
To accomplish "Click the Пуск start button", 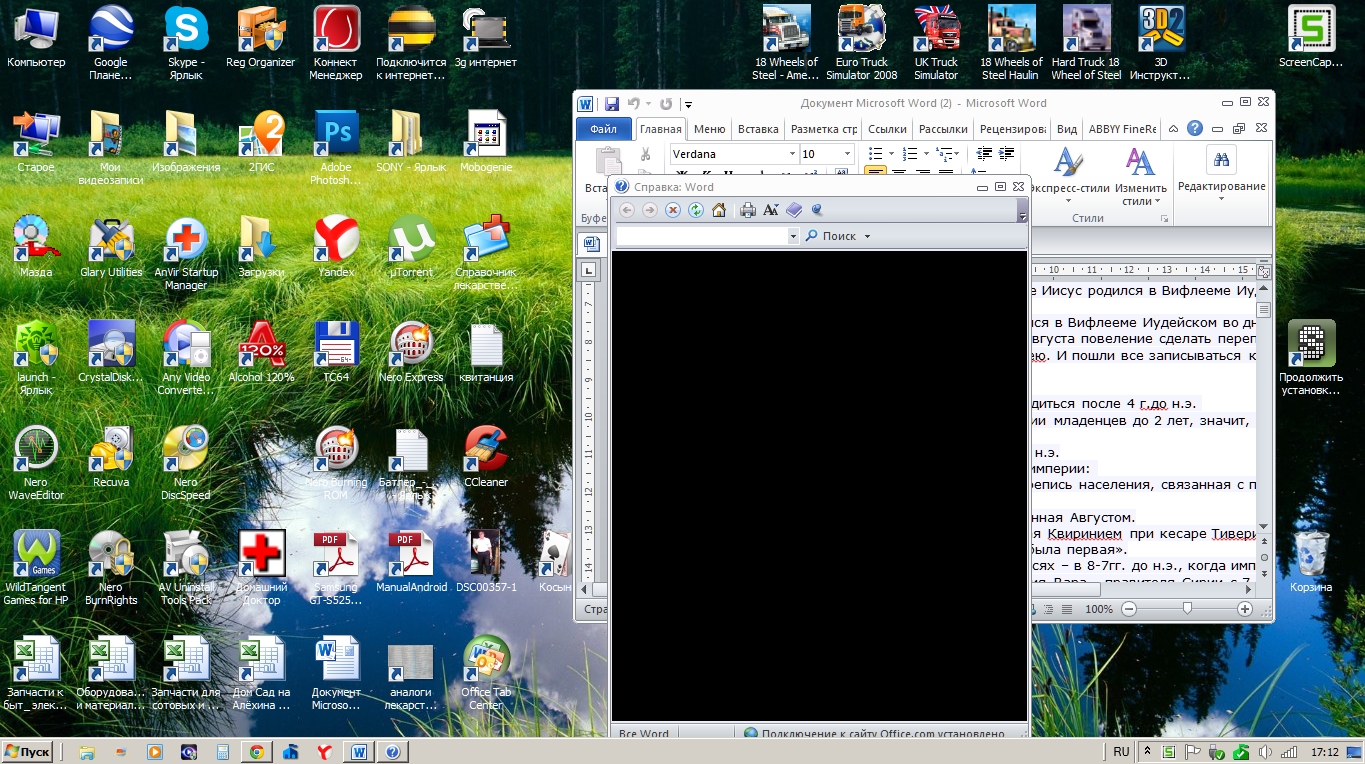I will tap(28, 752).
